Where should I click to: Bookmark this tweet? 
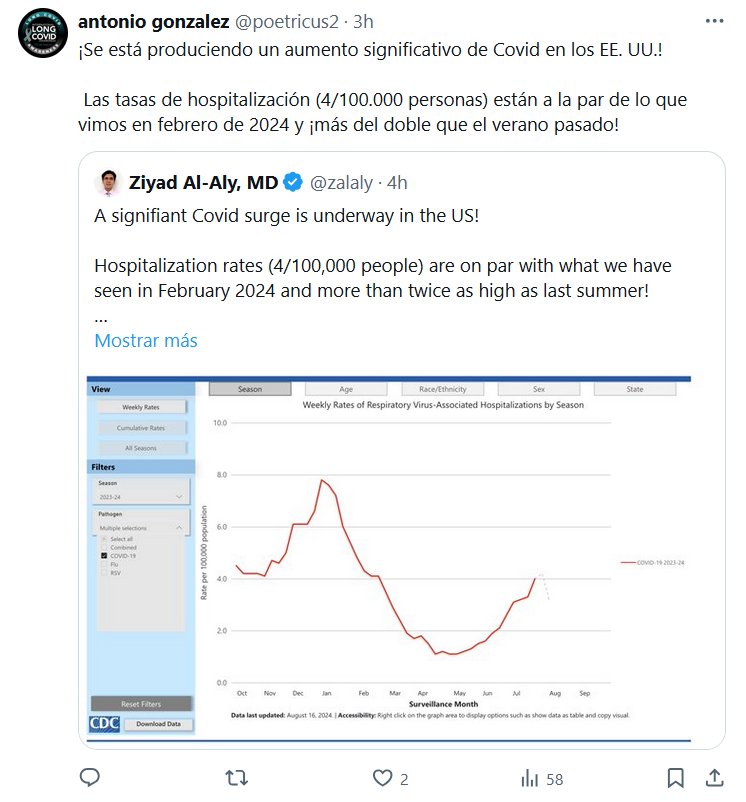click(676, 777)
